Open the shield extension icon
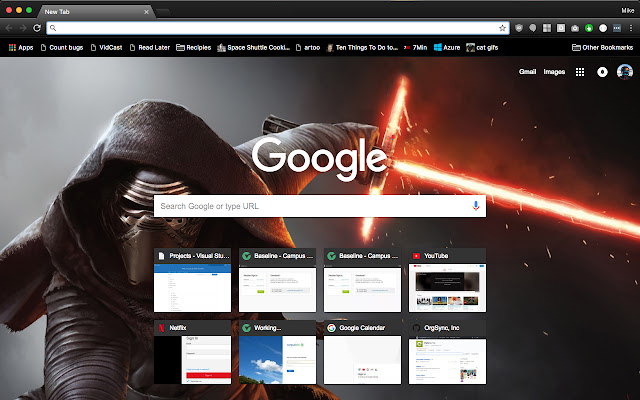 519,28
